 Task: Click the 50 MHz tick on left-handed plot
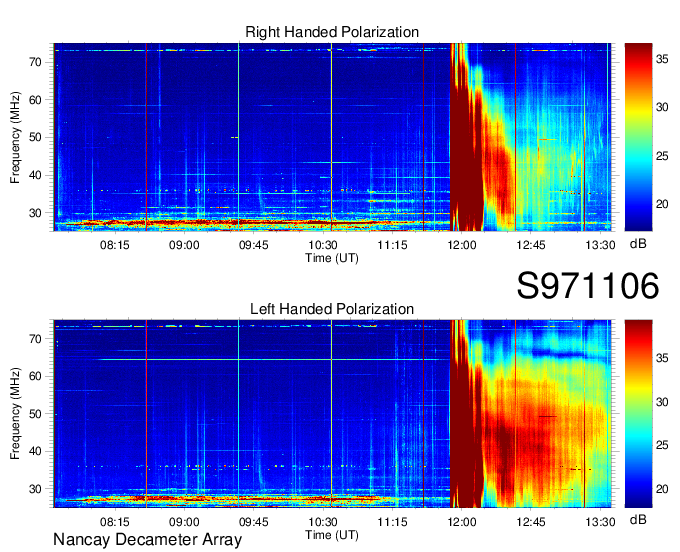pos(36,414)
